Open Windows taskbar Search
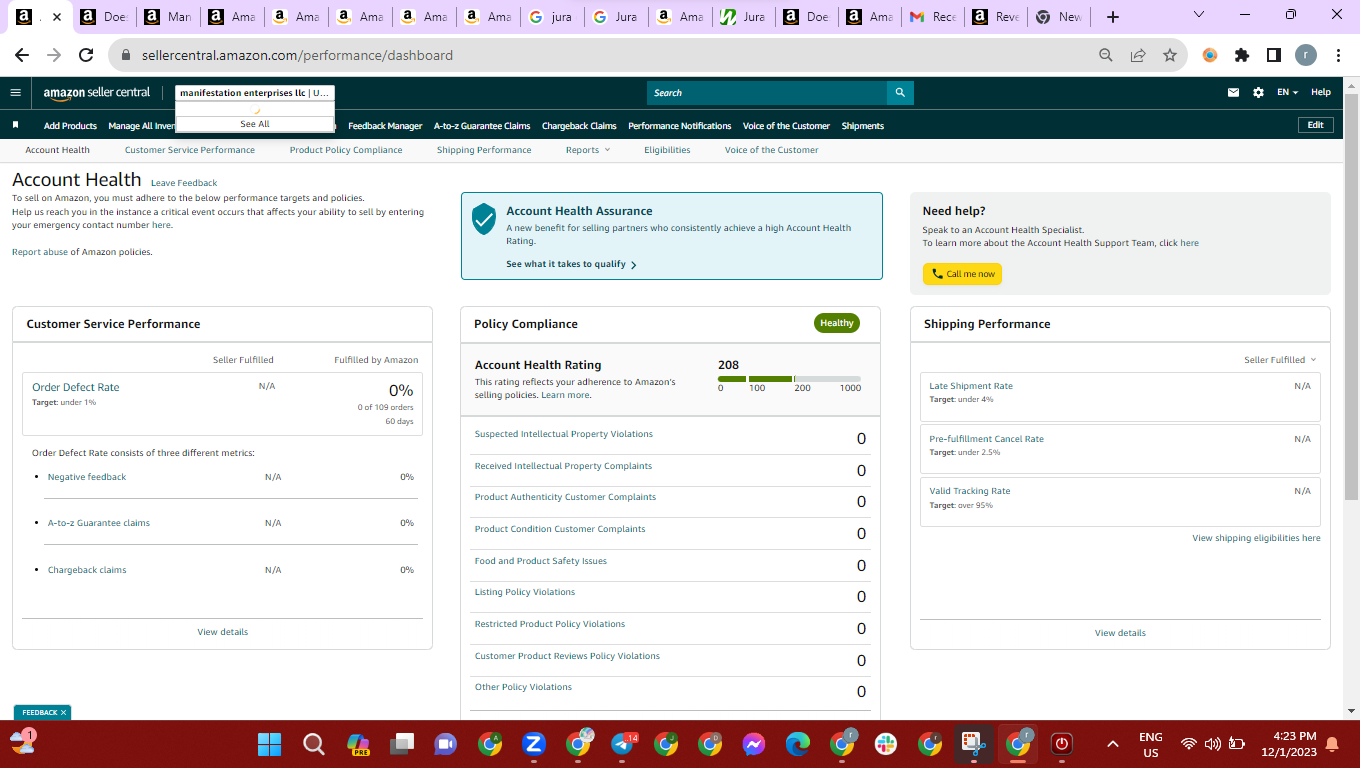The width and height of the screenshot is (1360, 768). tap(313, 744)
